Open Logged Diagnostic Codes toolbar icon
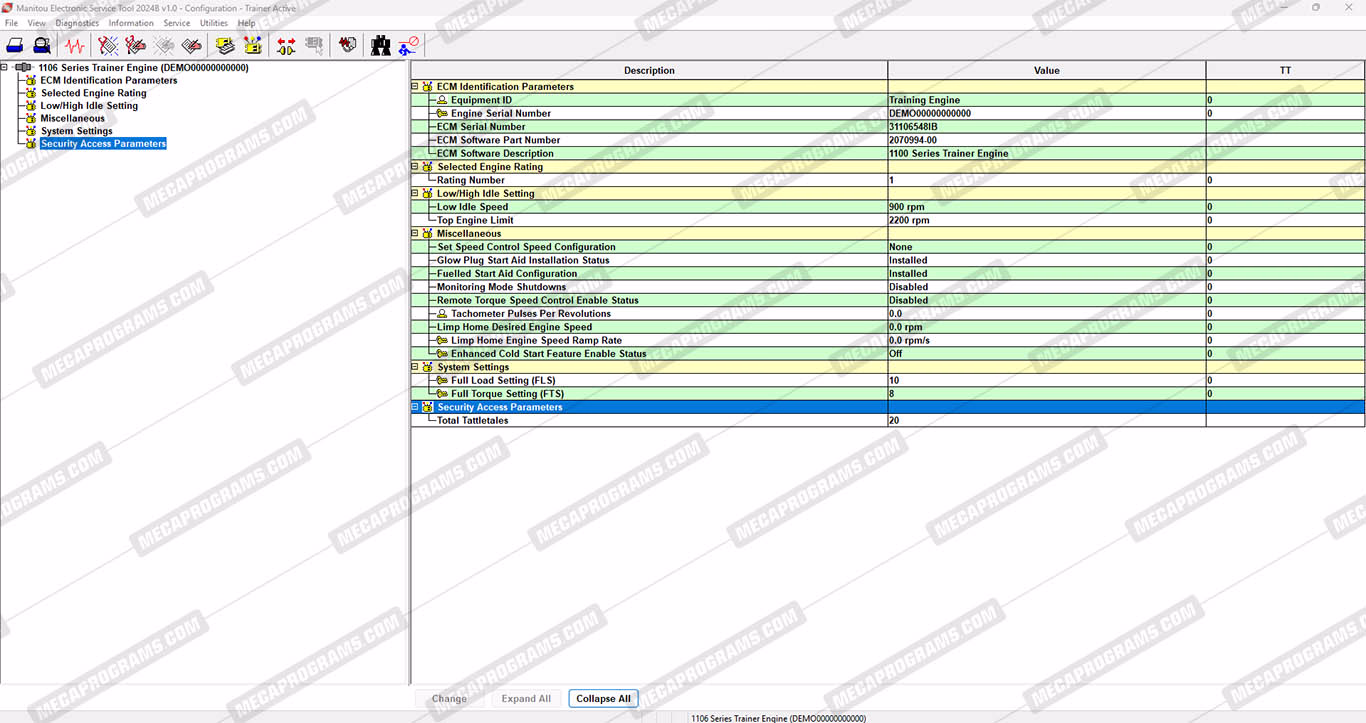This screenshot has height=723, width=1366. pos(136,45)
